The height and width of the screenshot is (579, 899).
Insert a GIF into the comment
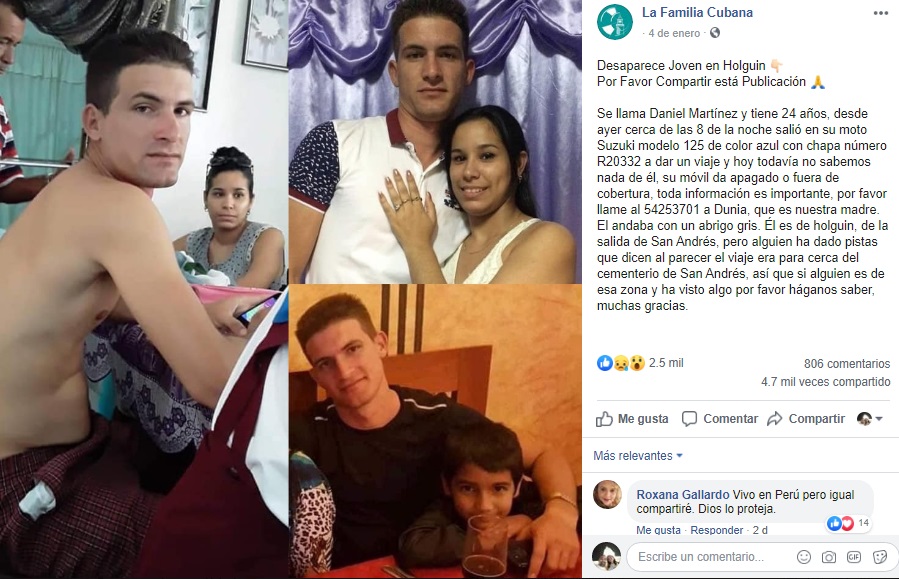click(854, 557)
